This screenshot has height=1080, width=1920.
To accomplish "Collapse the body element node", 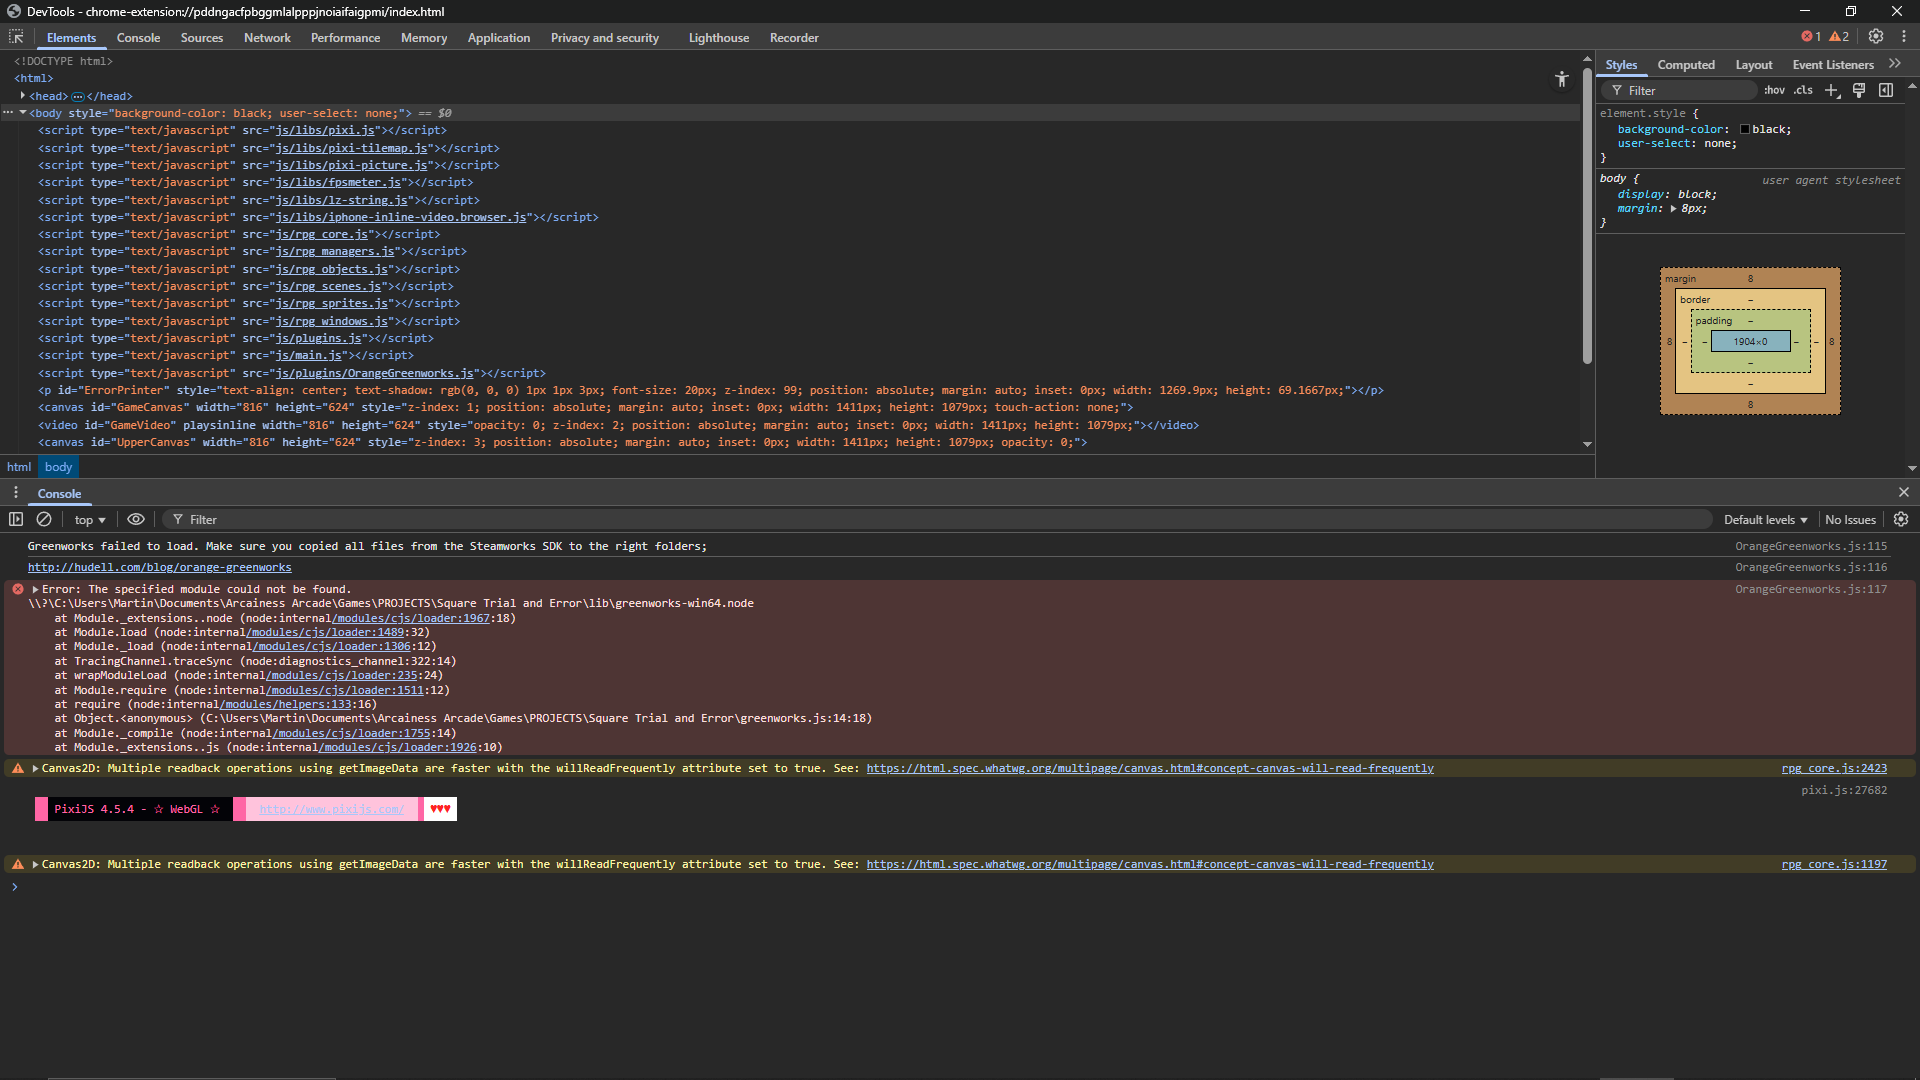I will click(22, 113).
